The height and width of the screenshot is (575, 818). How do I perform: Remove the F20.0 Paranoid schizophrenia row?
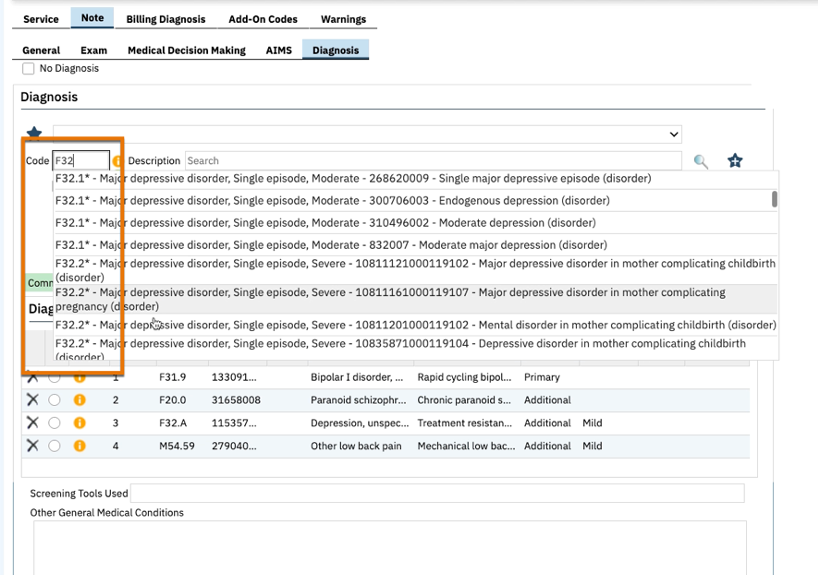click(32, 400)
